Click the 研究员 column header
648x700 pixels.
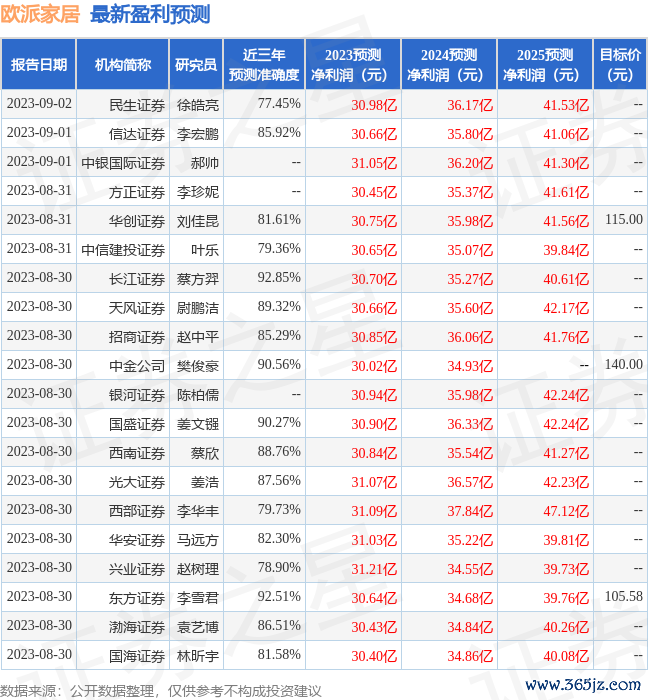(x=196, y=65)
